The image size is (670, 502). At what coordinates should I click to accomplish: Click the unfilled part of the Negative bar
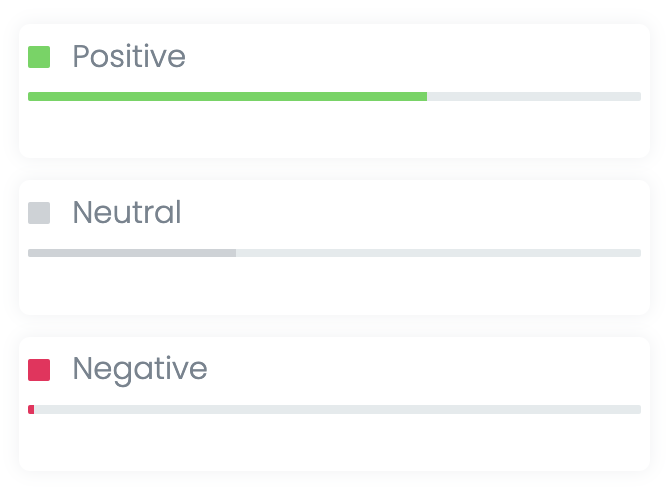(x=338, y=409)
